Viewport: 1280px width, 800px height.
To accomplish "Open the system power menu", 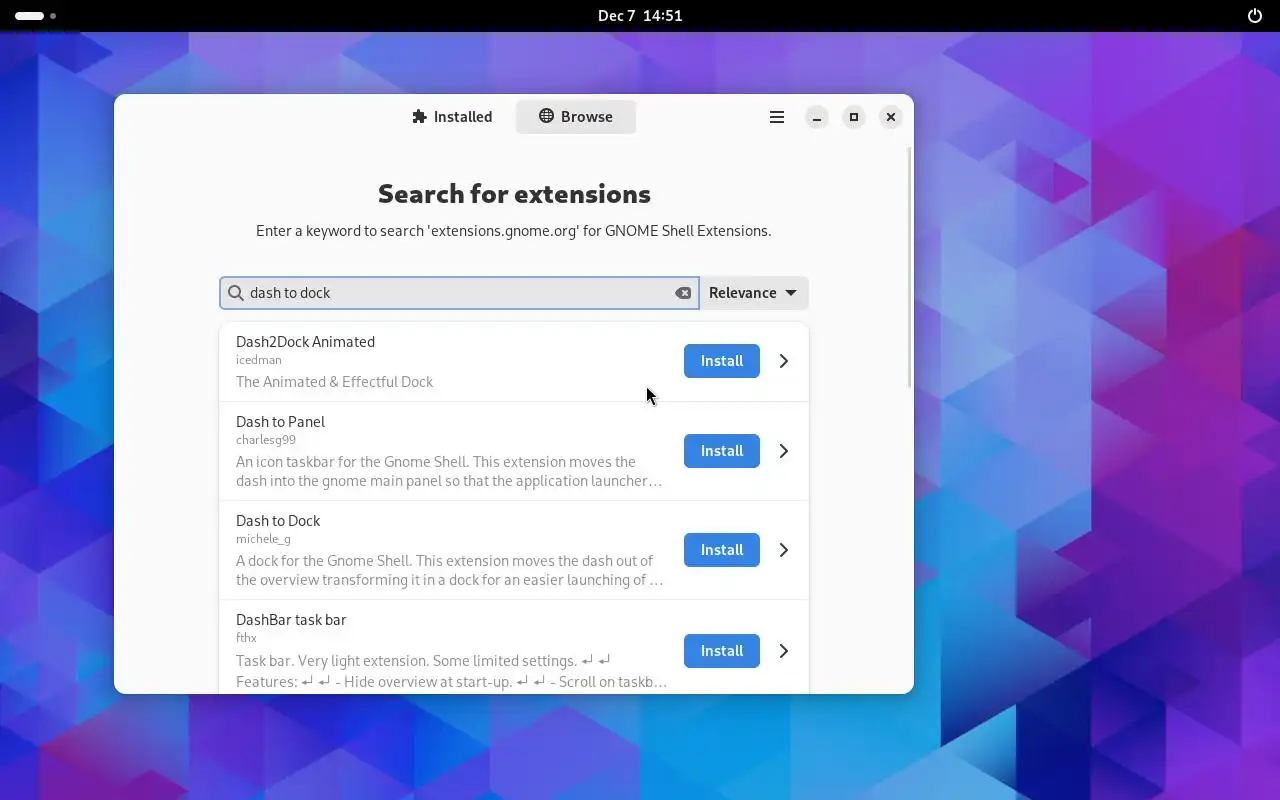I will coord(1255,16).
